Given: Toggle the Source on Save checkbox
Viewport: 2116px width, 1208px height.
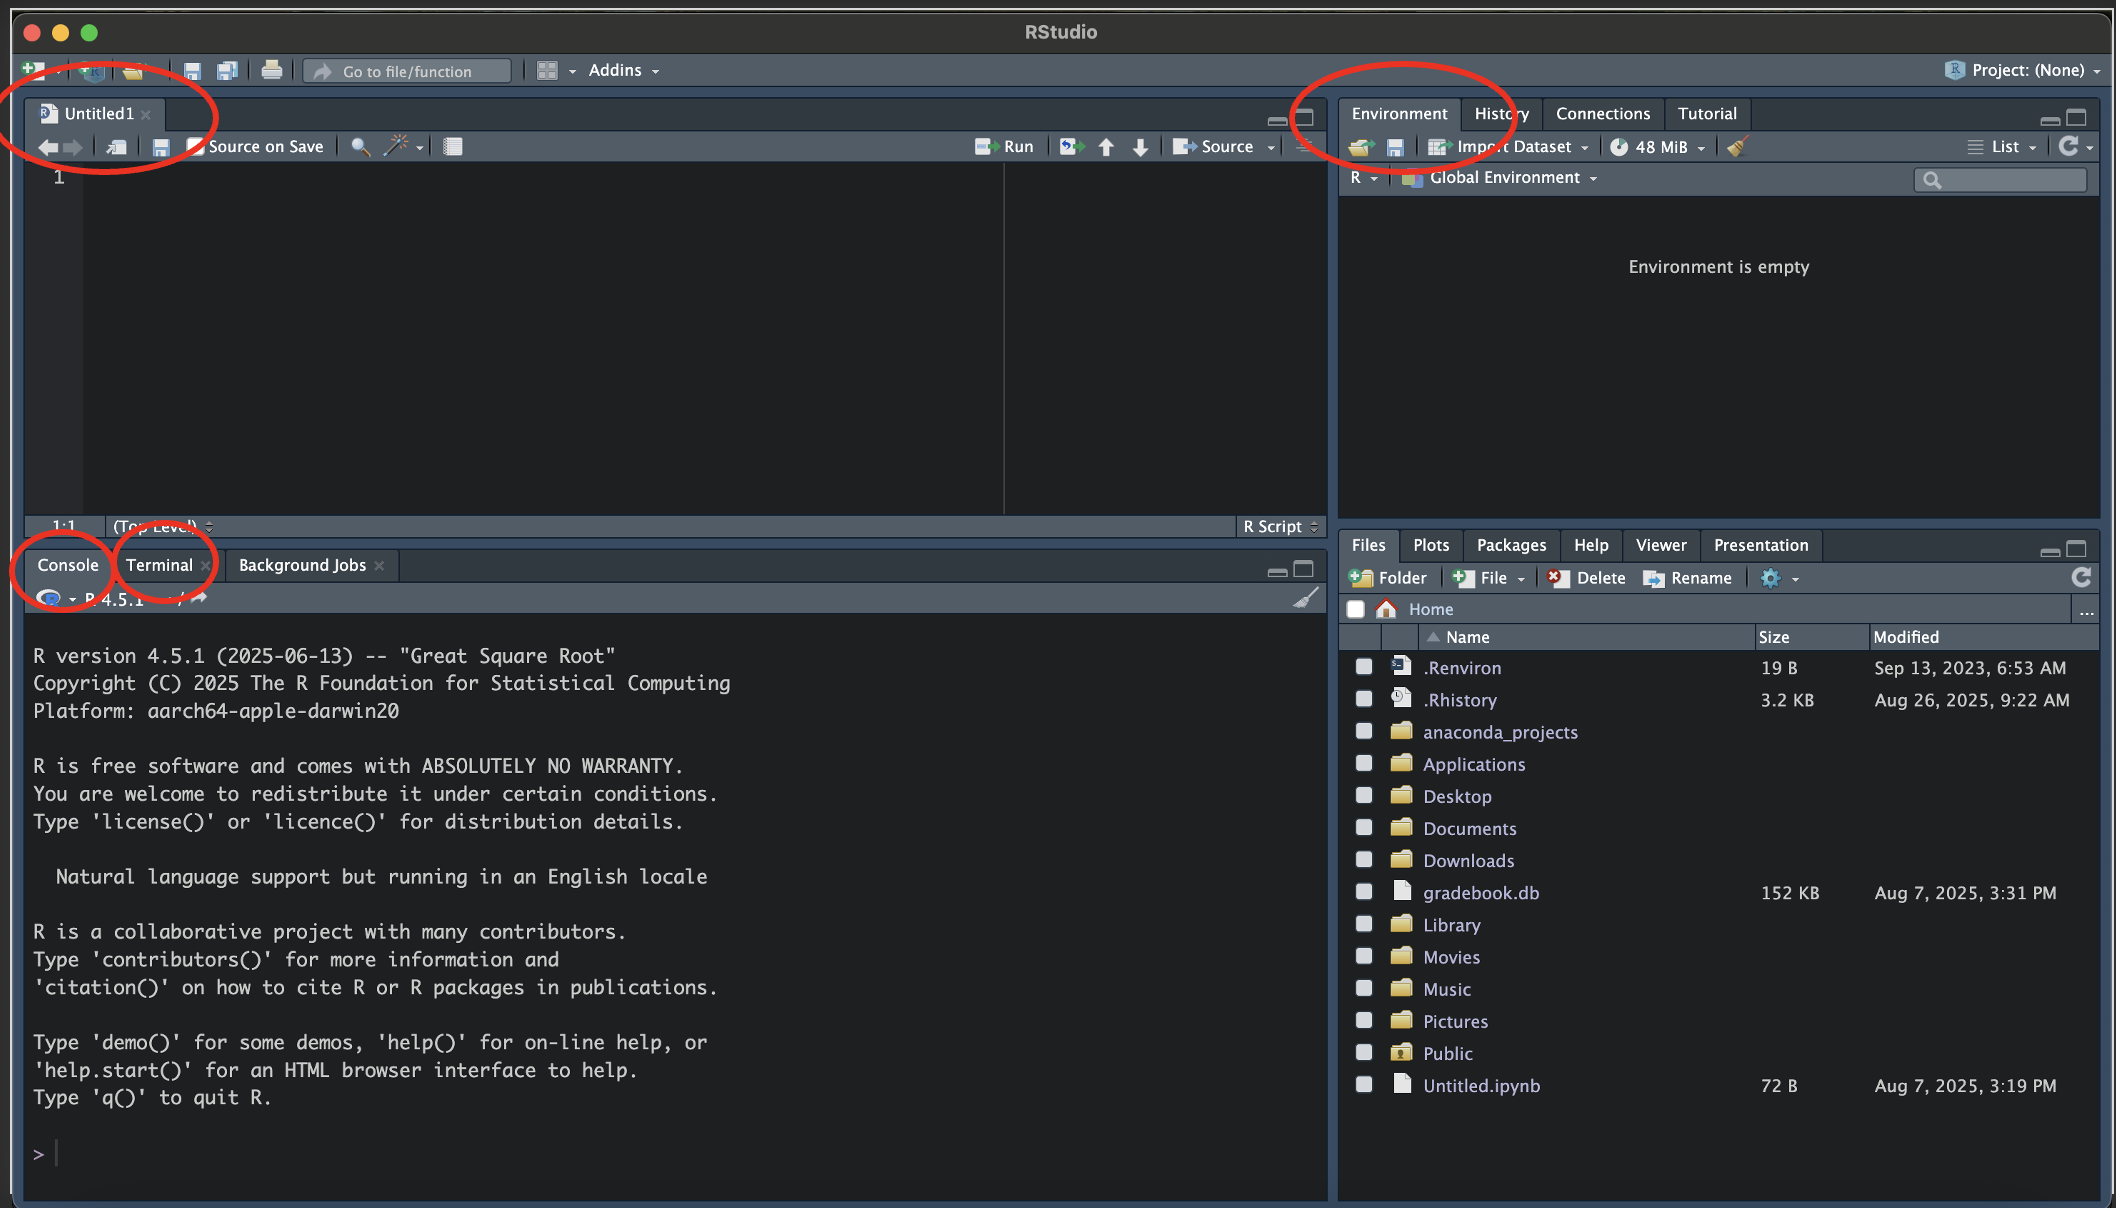Looking at the screenshot, I should (x=195, y=146).
